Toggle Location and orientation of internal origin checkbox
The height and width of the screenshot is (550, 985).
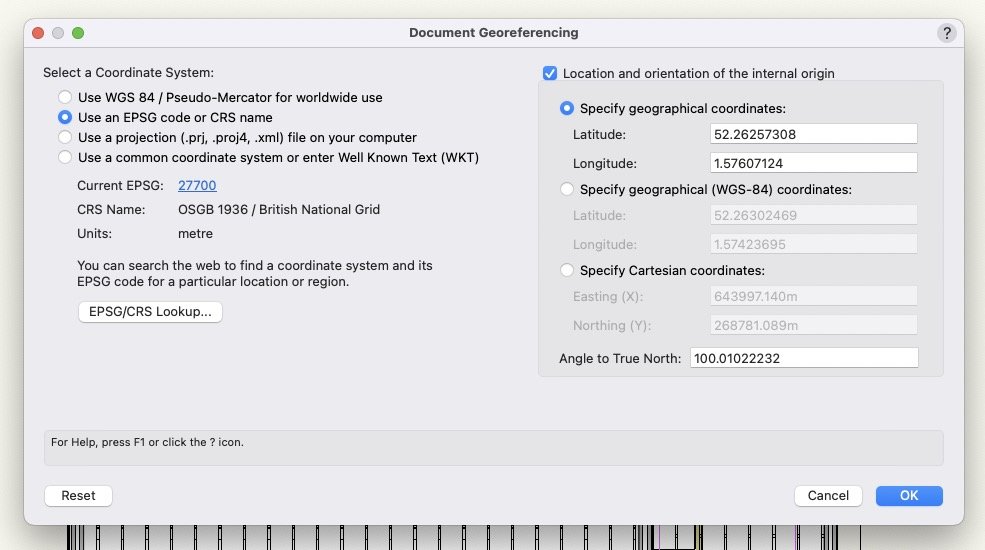tap(549, 74)
